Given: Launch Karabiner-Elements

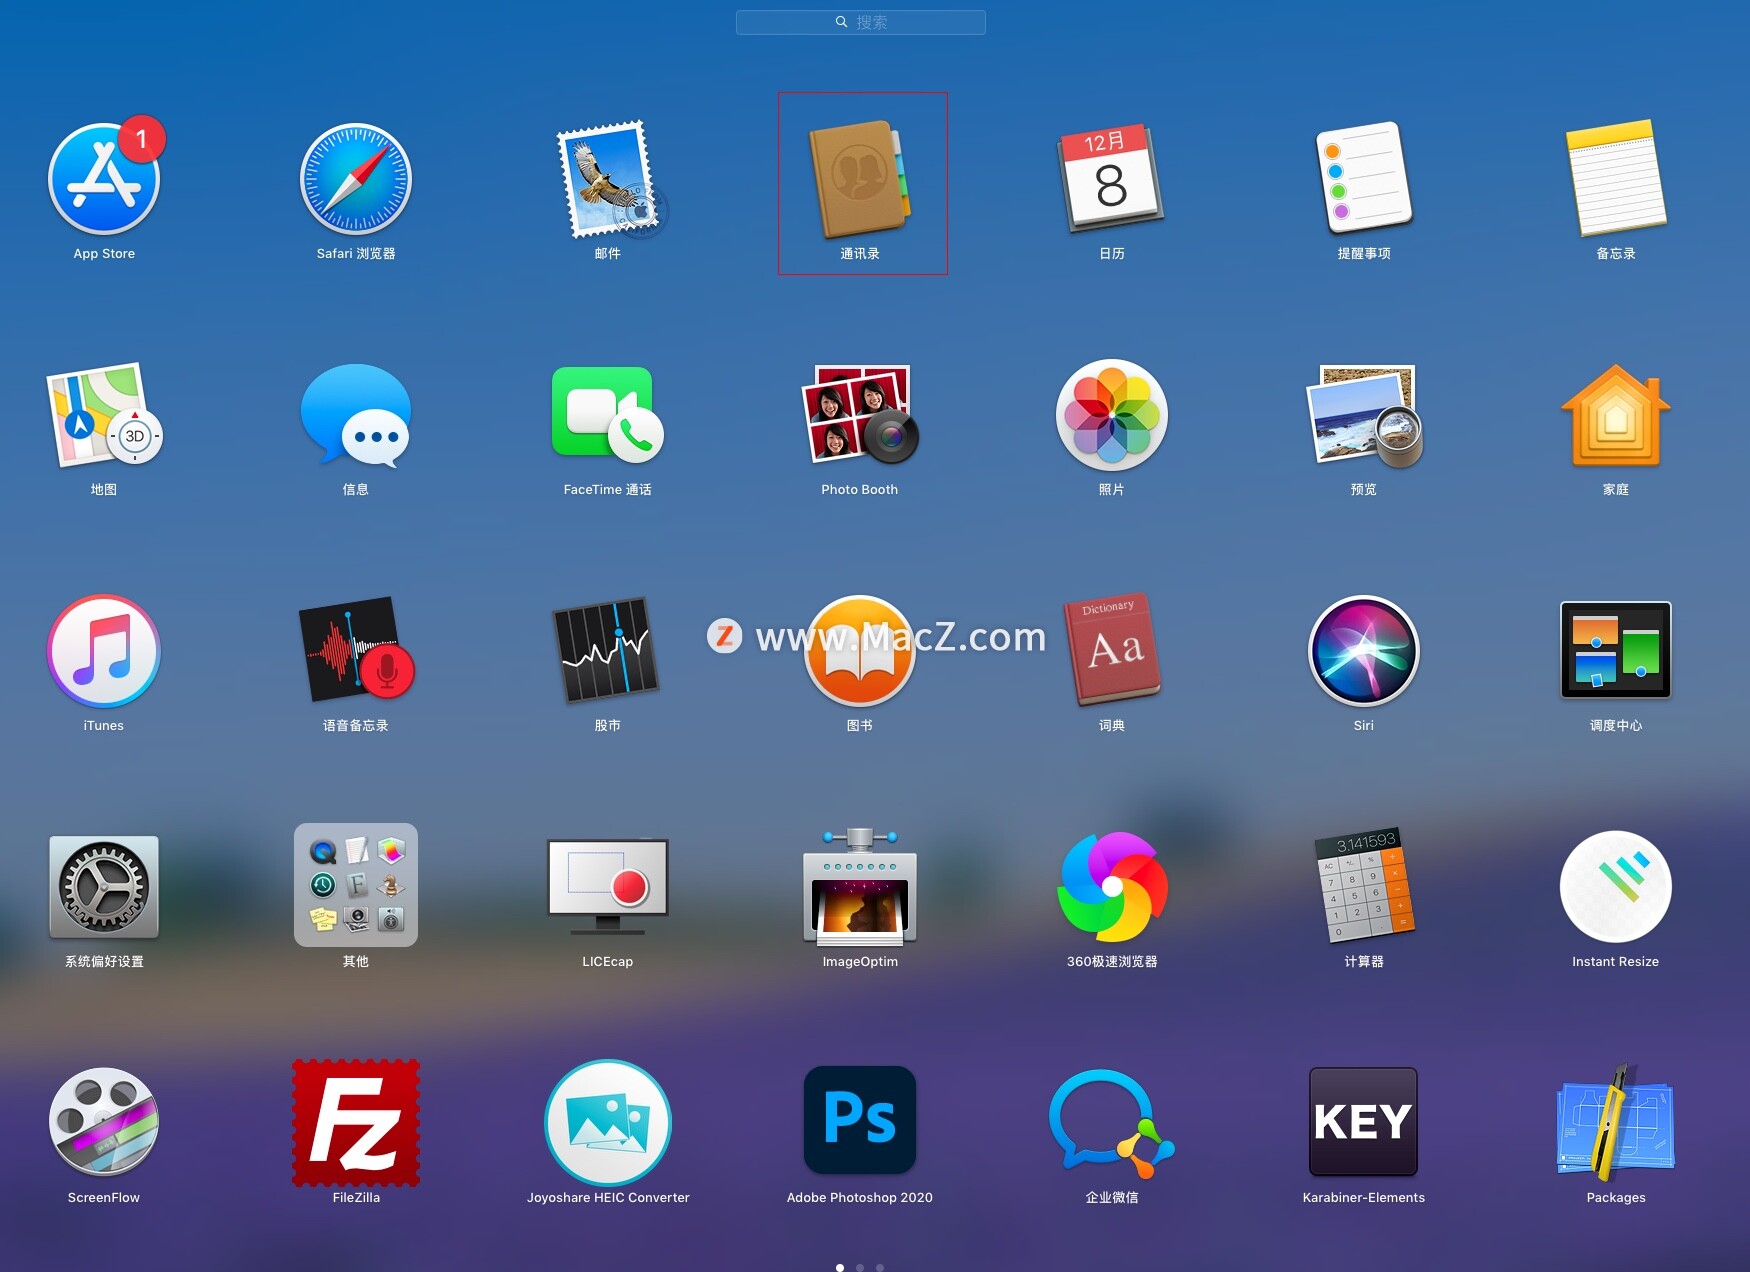Looking at the screenshot, I should [x=1364, y=1120].
